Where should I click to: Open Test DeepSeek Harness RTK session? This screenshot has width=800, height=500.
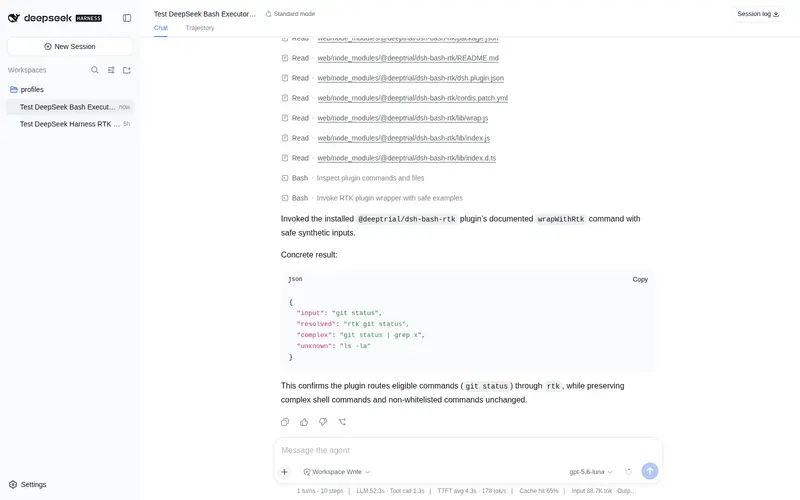pyautogui.click(x=70, y=124)
